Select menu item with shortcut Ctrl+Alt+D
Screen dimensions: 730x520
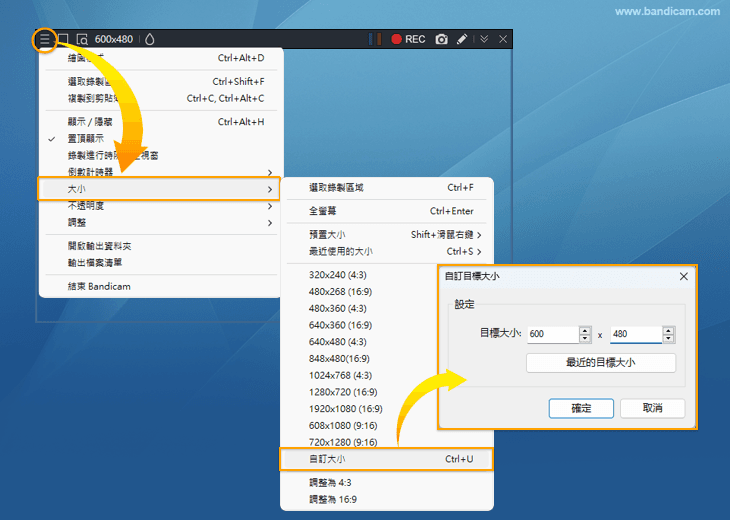(161, 58)
